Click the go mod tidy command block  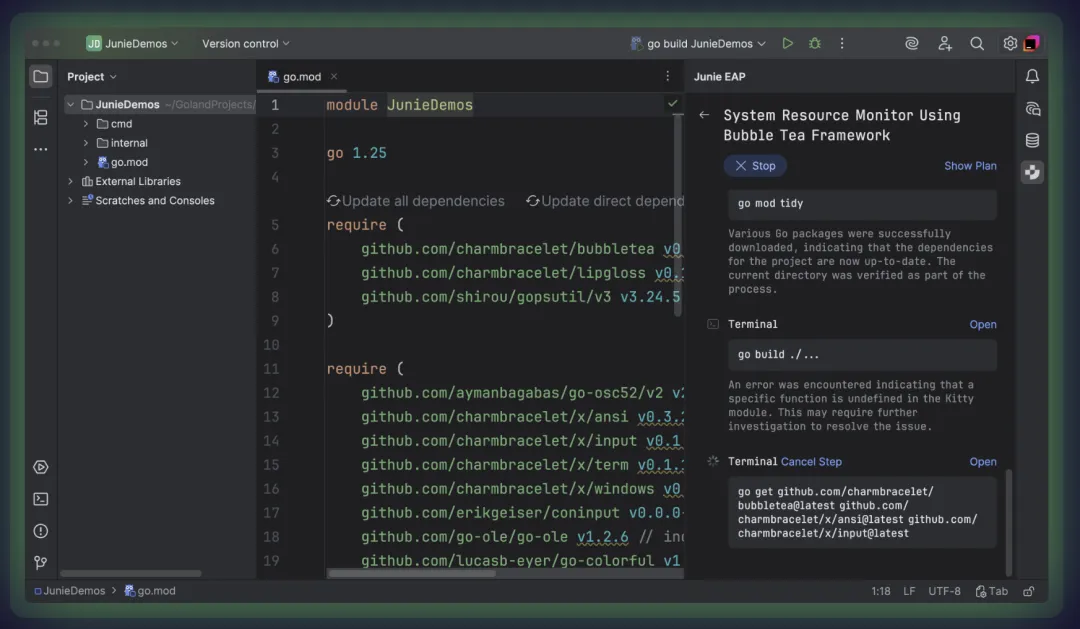click(x=862, y=204)
